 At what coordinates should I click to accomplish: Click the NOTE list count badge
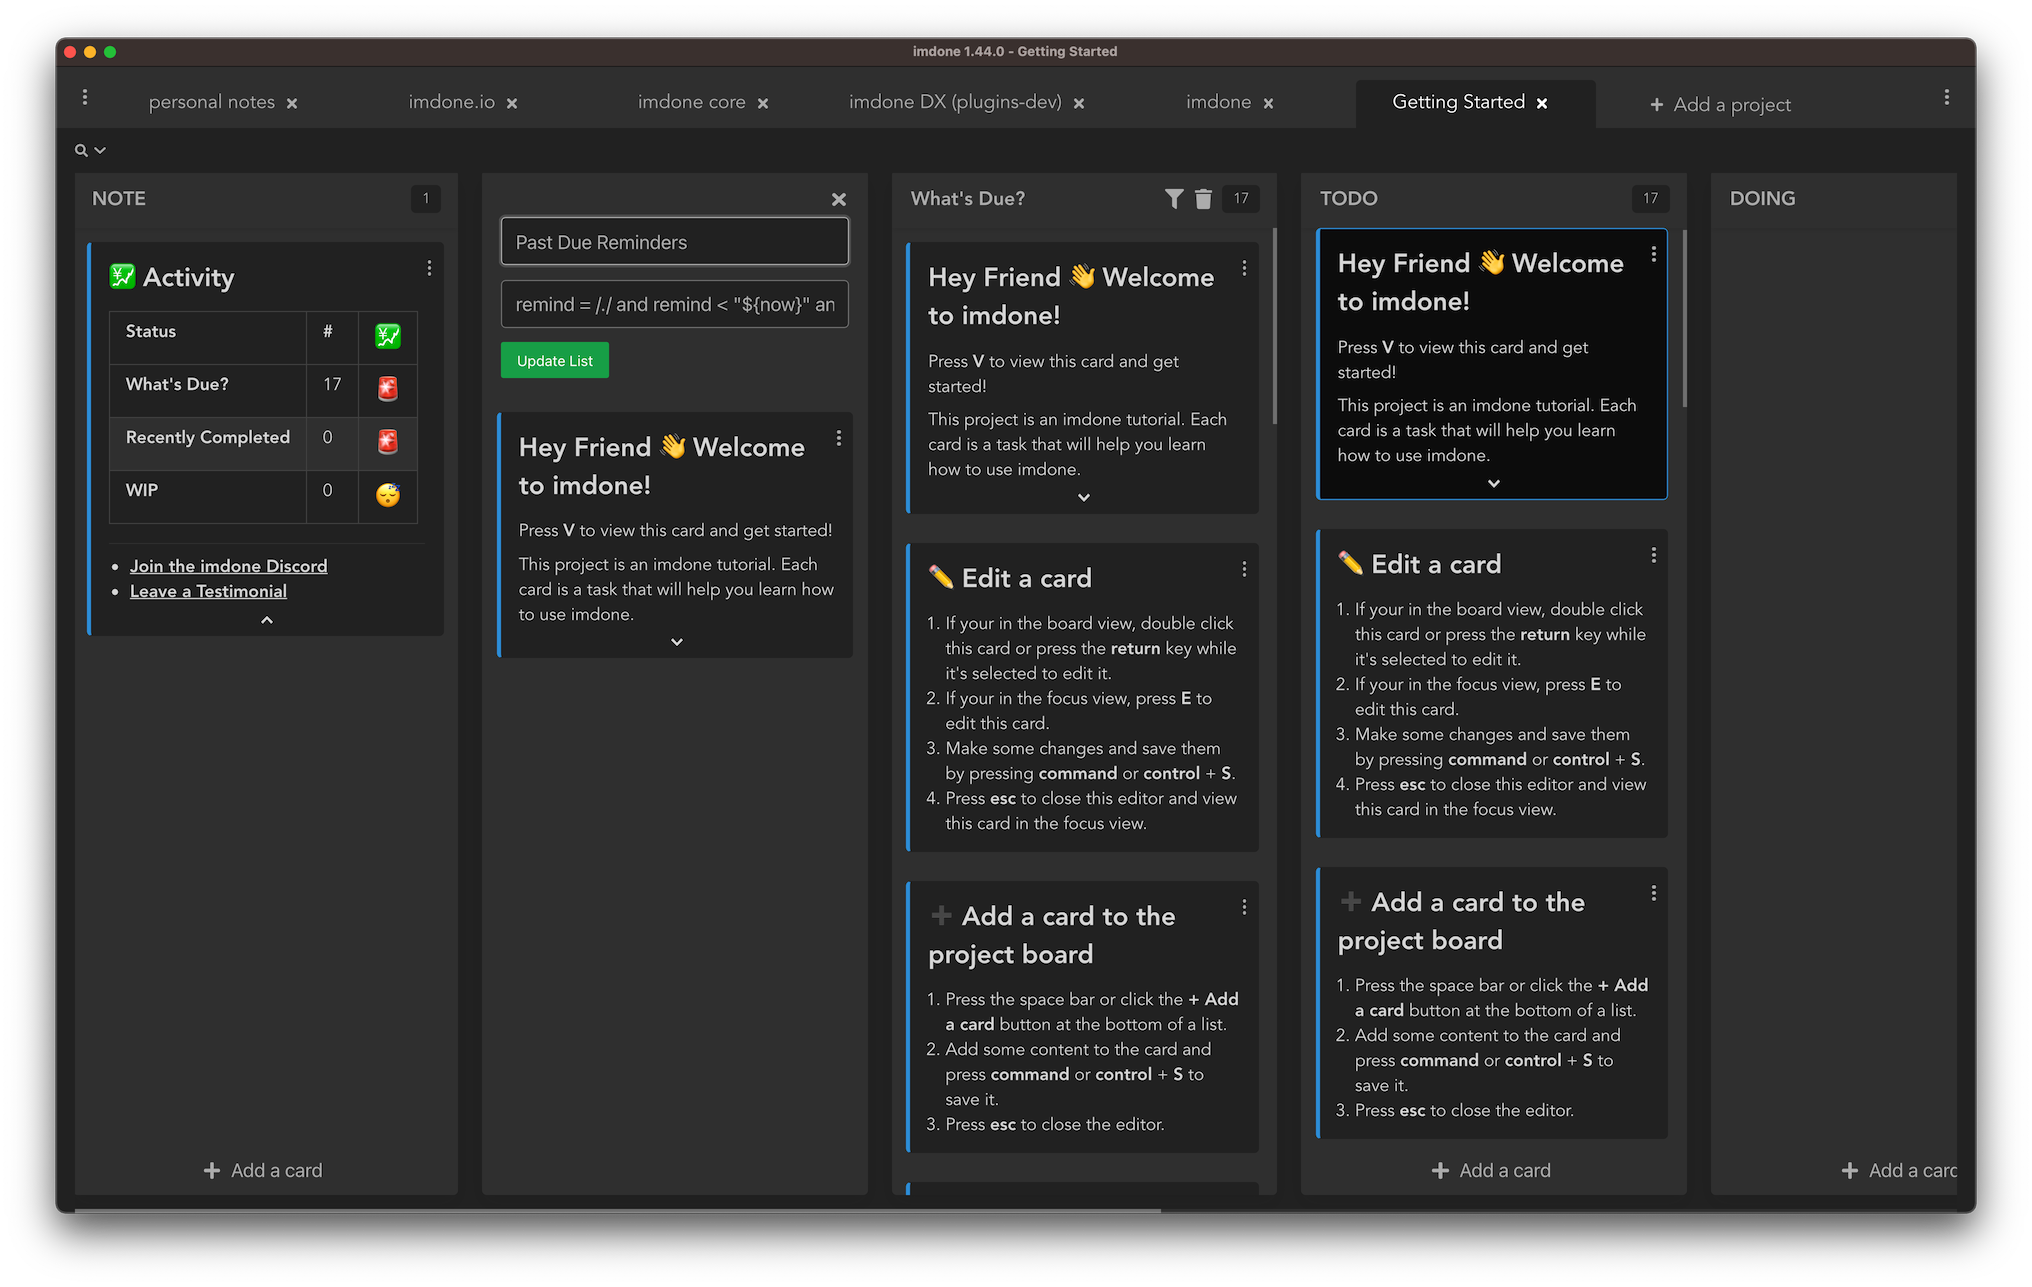(x=426, y=198)
